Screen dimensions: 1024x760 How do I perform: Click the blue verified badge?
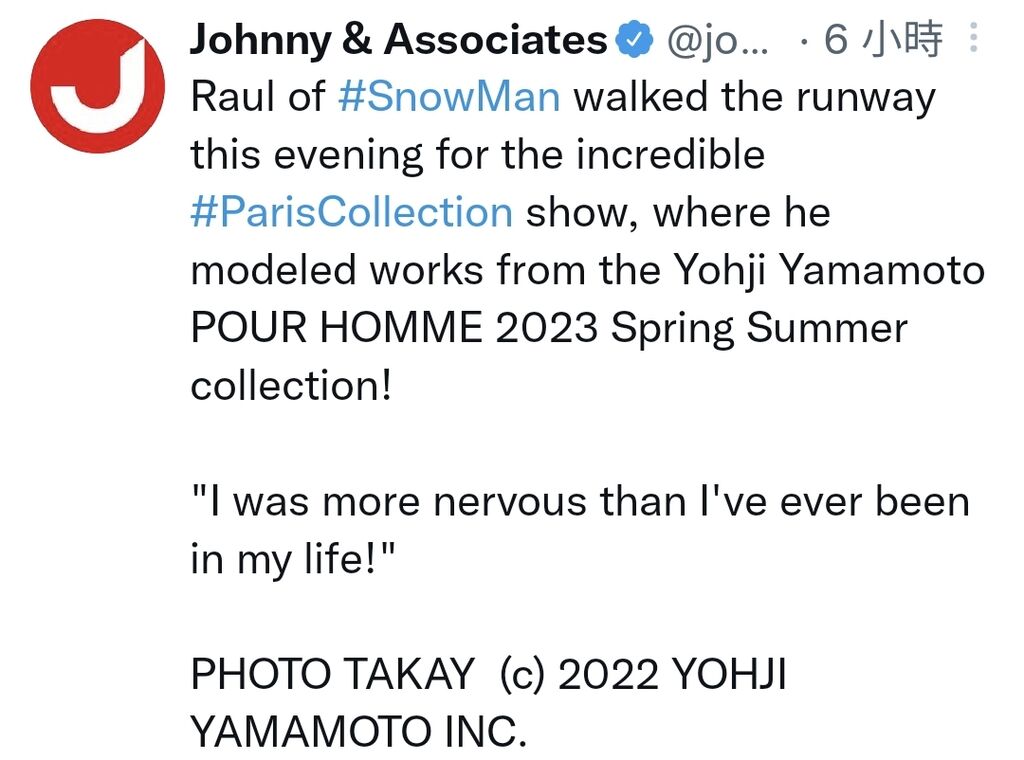(x=635, y=40)
